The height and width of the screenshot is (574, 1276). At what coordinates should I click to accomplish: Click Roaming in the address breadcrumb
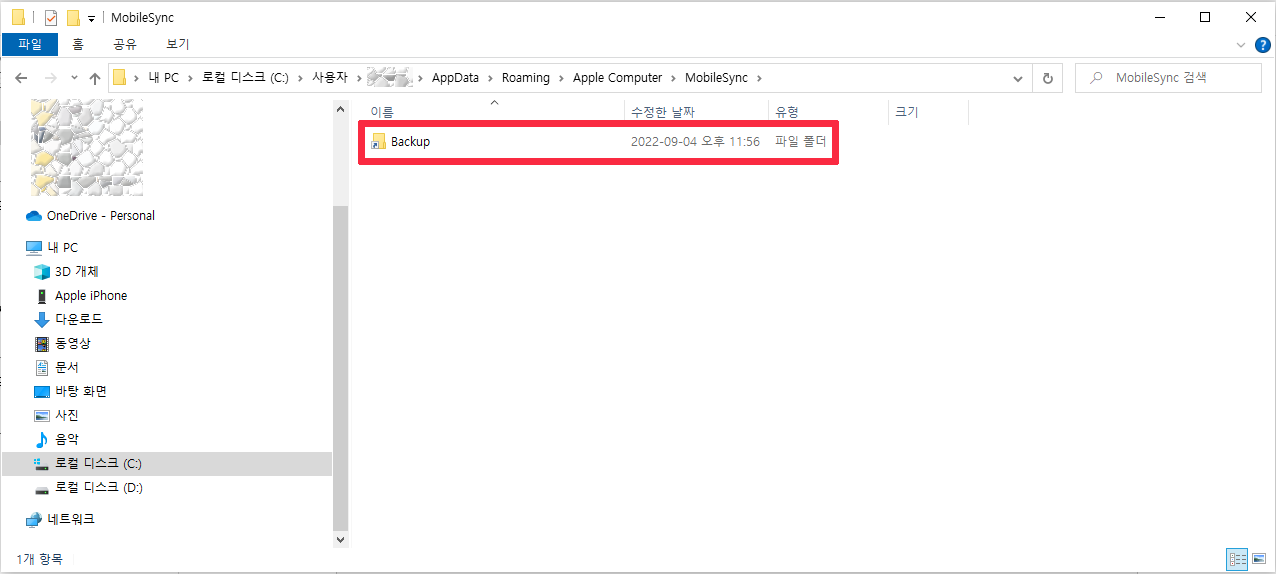[x=526, y=78]
